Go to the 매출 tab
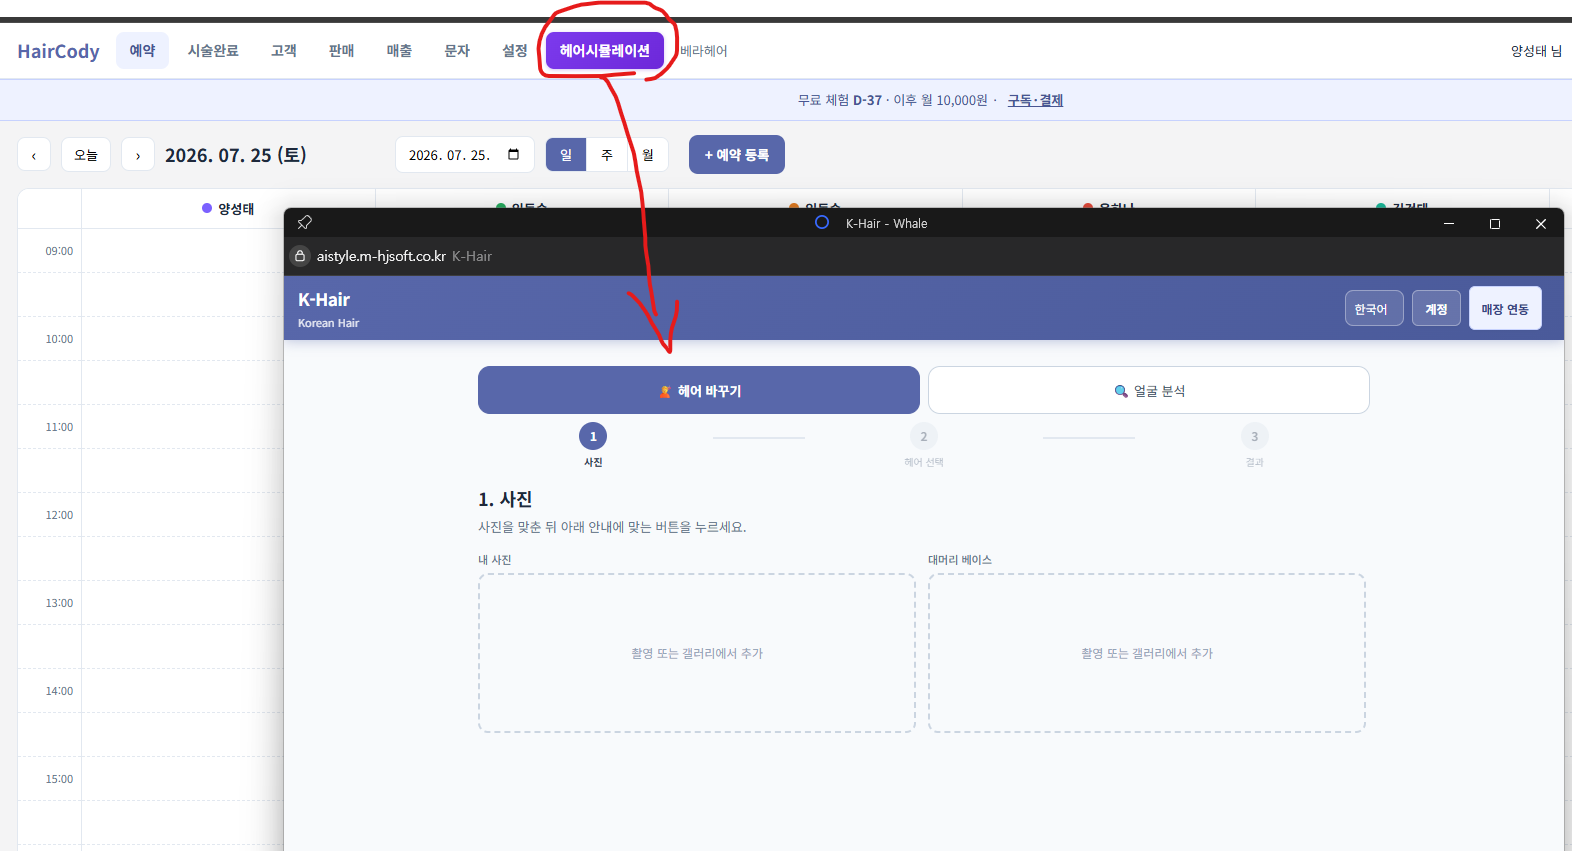 [400, 50]
